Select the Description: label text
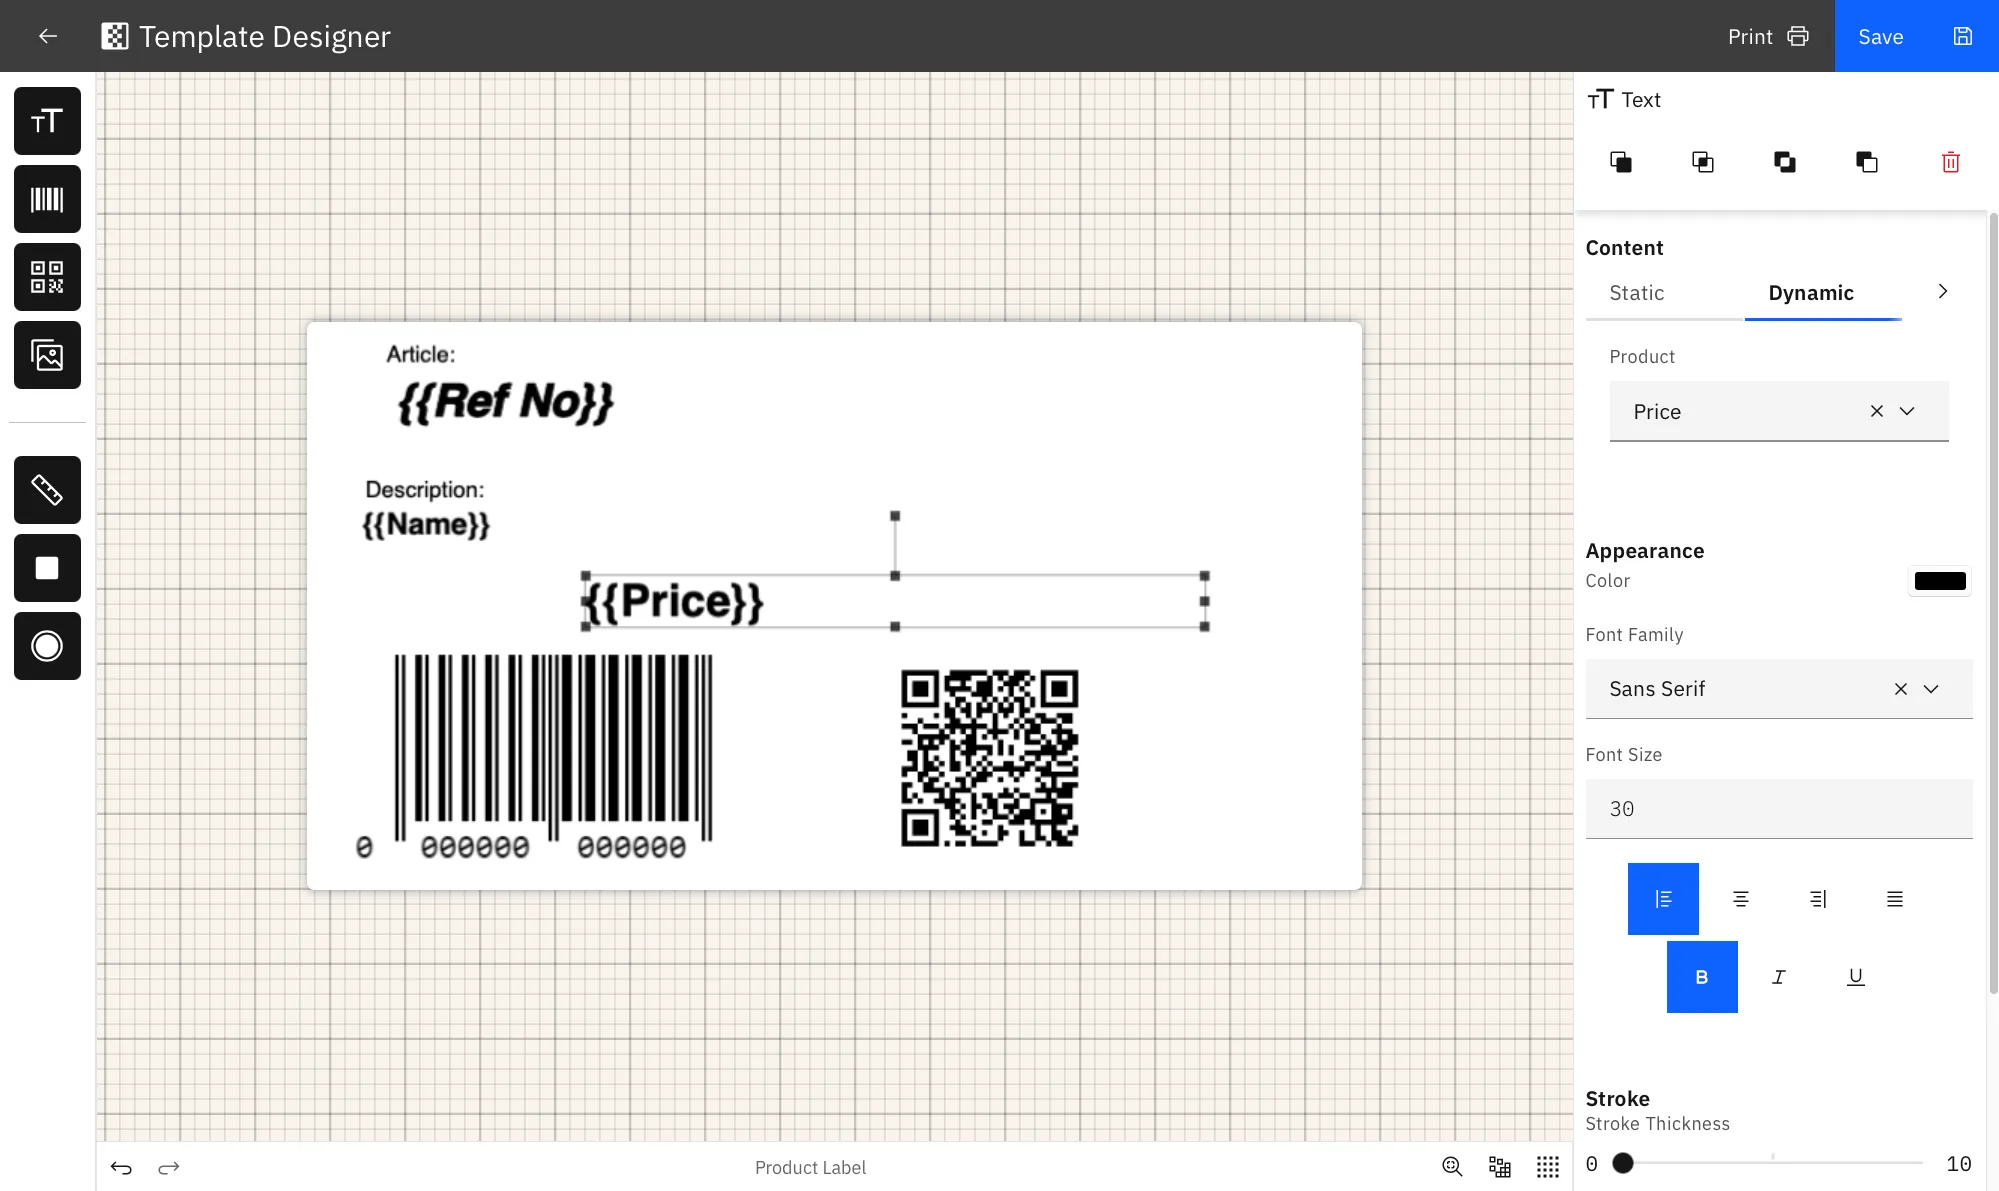Image resolution: width=1999 pixels, height=1191 pixels. 425,489
